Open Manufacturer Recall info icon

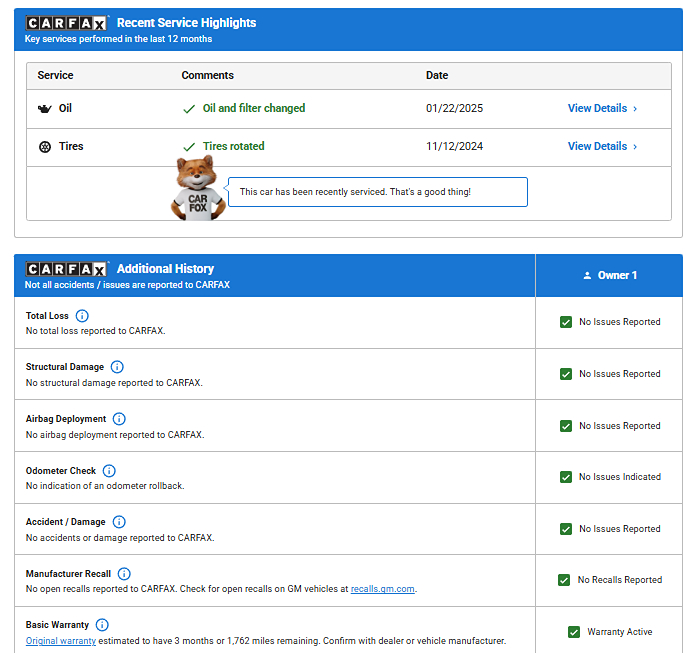point(124,574)
